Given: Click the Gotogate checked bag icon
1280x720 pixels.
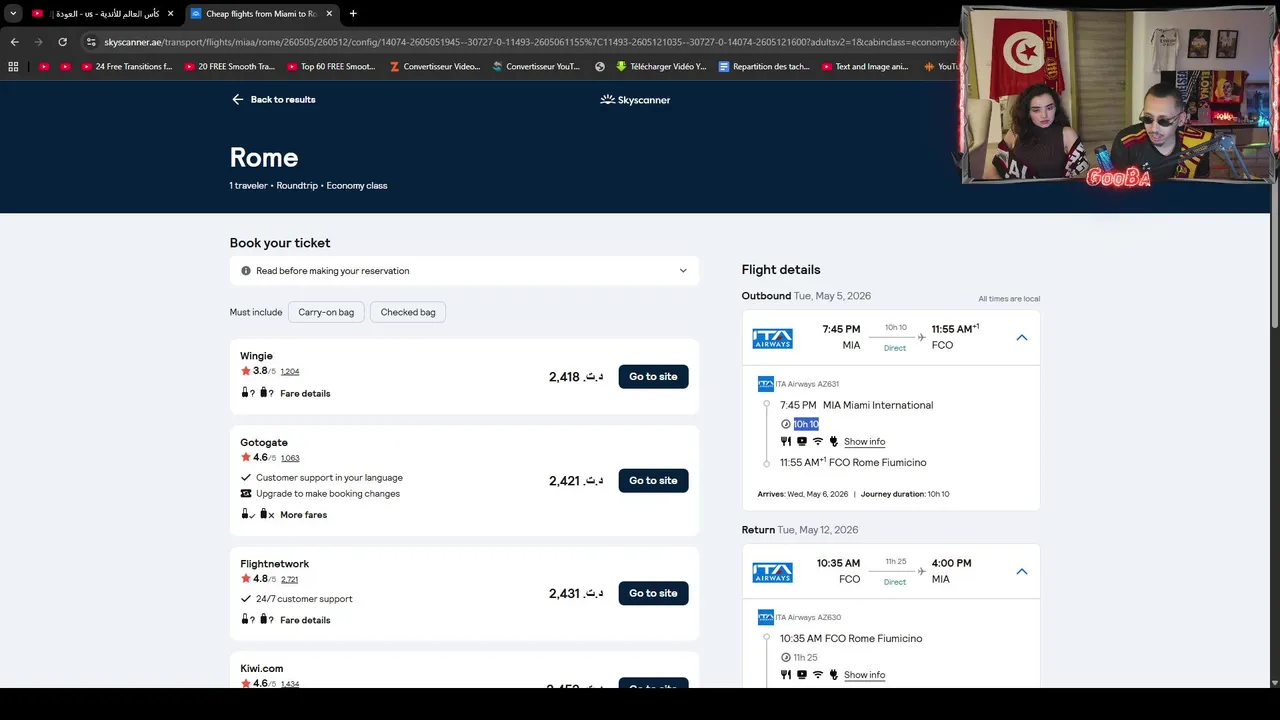Looking at the screenshot, I should pos(264,514).
